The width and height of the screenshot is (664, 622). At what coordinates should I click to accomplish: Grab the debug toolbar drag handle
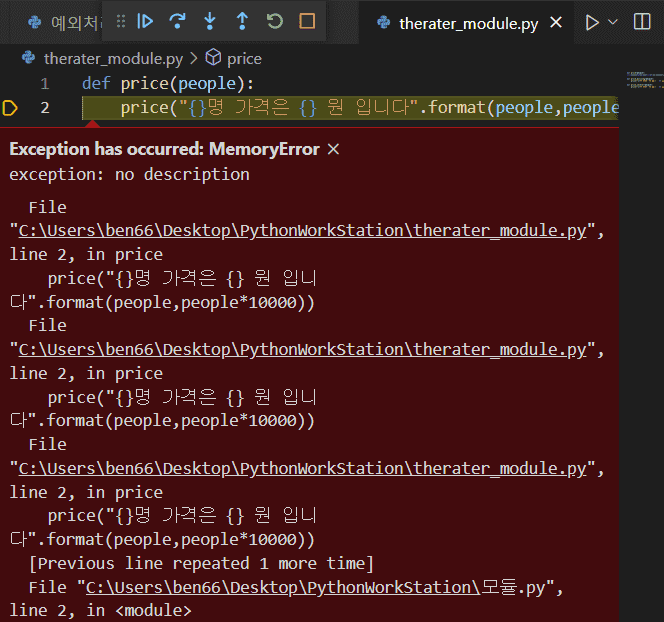click(121, 21)
